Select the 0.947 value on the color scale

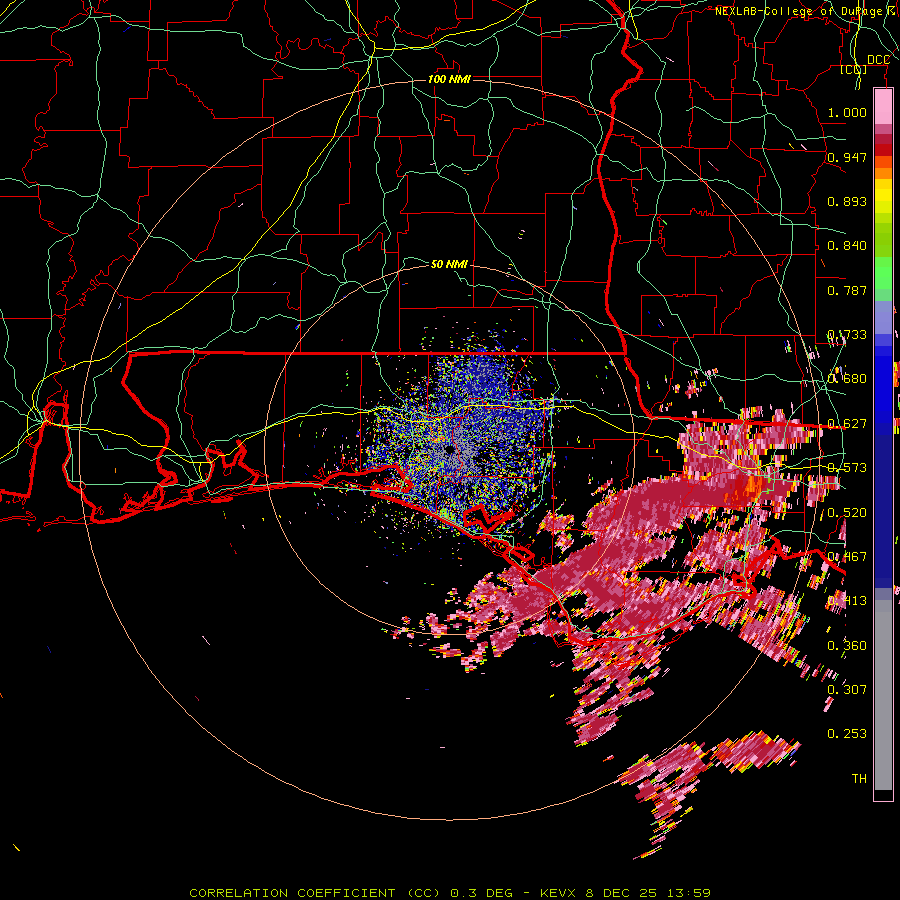[x=847, y=157]
